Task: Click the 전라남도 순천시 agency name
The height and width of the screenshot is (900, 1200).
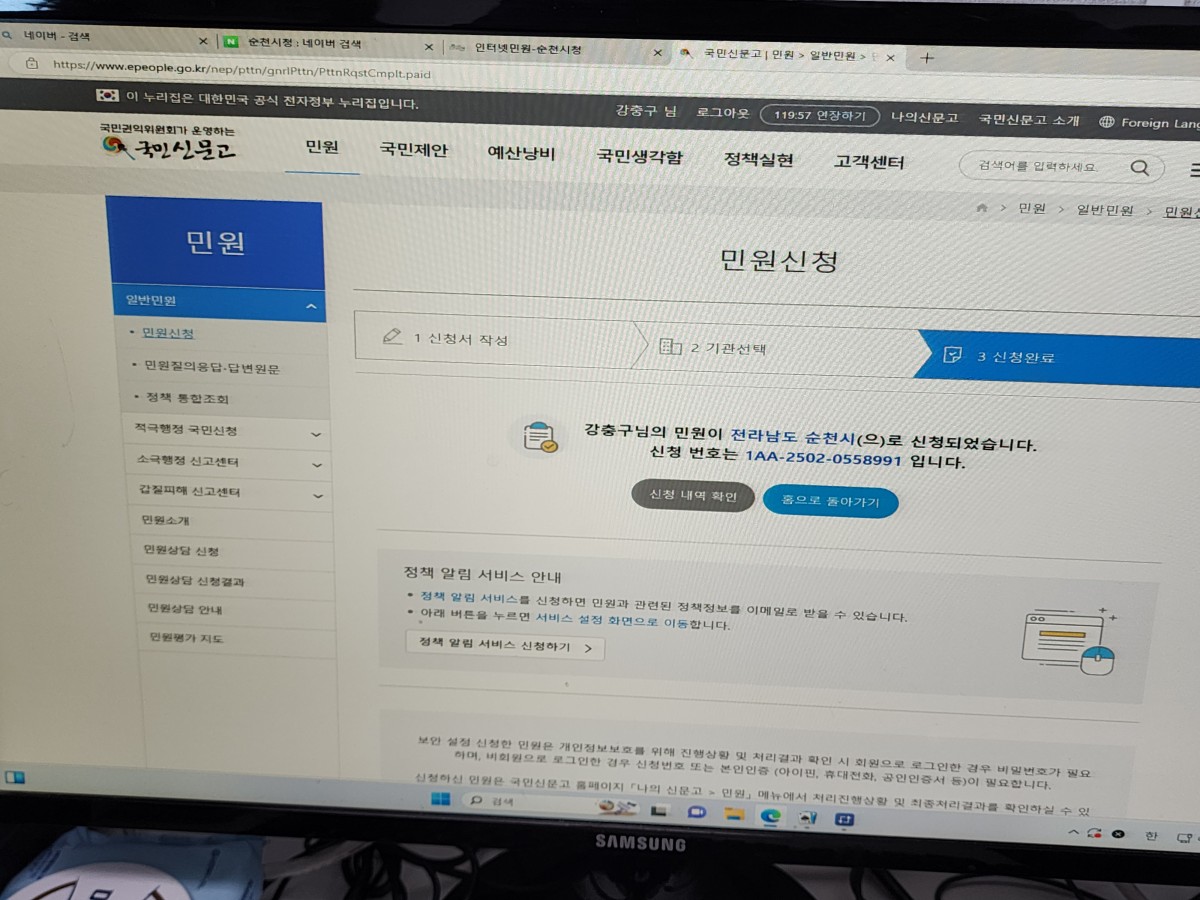Action: (793, 439)
